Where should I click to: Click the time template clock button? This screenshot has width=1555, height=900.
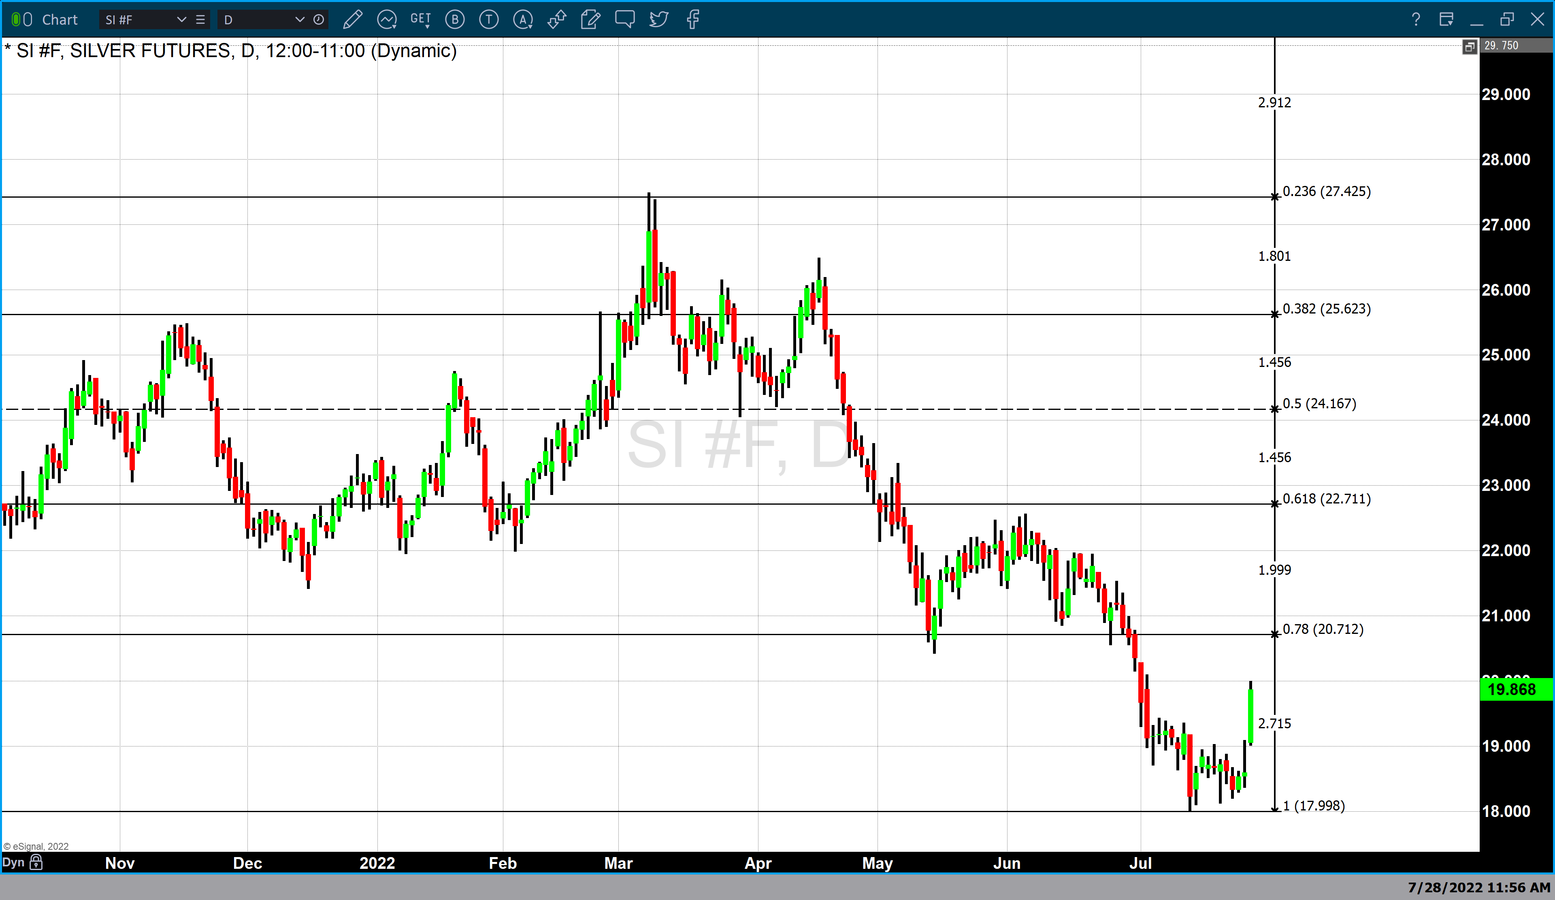click(319, 19)
